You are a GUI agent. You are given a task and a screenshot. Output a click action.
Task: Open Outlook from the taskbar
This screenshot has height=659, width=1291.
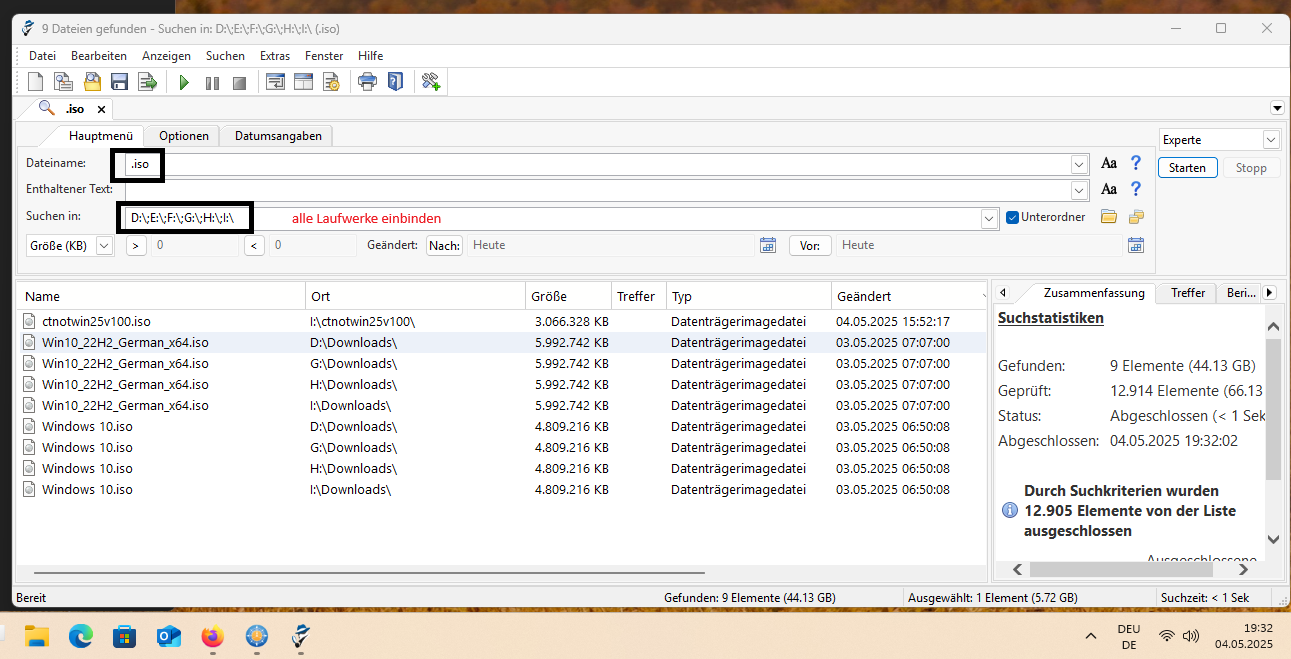click(169, 636)
